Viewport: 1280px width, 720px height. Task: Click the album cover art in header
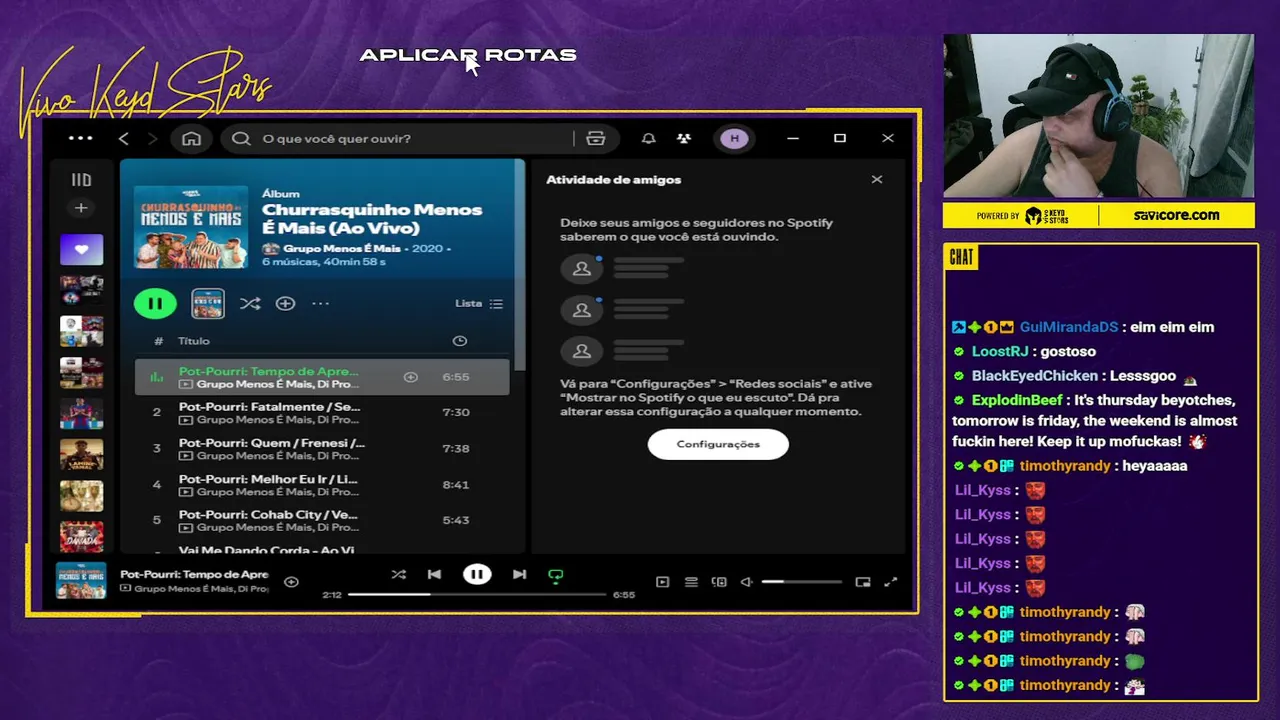click(191, 227)
